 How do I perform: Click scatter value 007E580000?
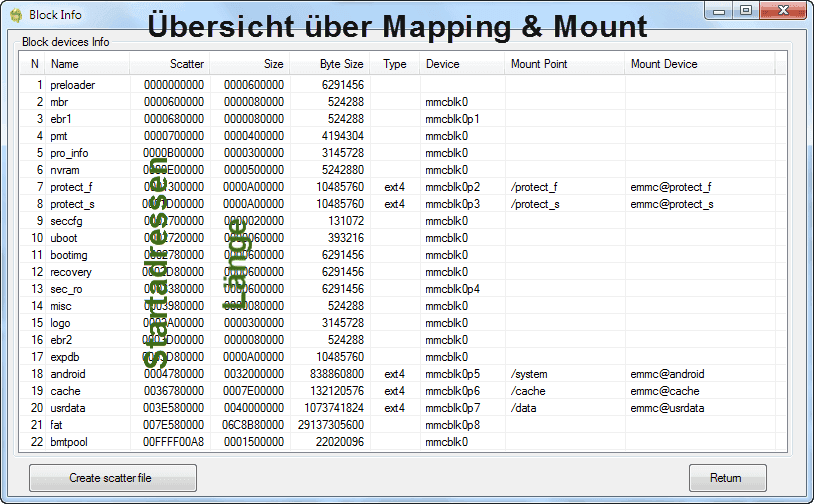173,425
